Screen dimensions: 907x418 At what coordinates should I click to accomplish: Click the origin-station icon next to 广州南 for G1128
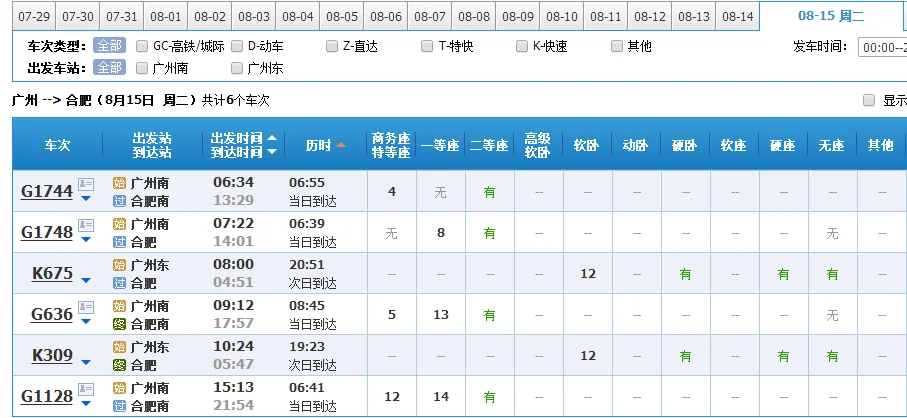point(119,388)
